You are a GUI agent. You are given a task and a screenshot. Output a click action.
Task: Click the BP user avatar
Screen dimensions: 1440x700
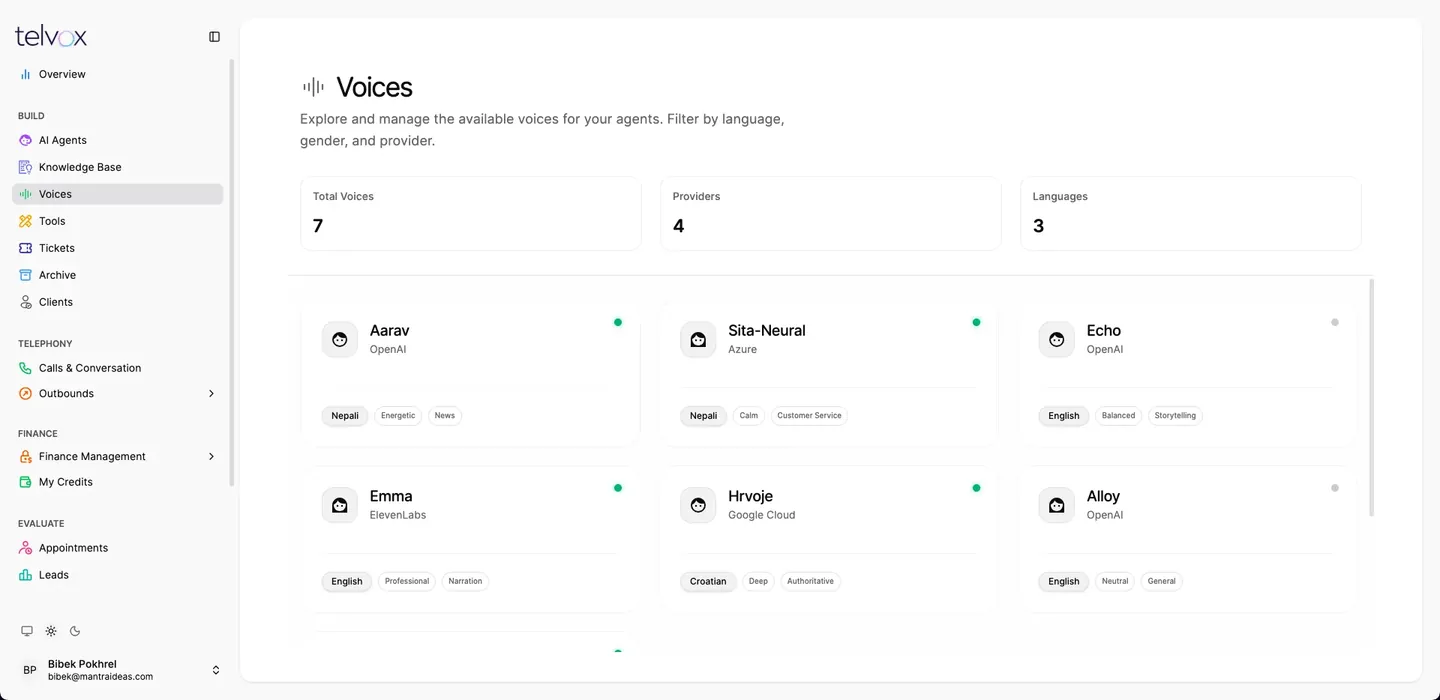pyautogui.click(x=30, y=670)
